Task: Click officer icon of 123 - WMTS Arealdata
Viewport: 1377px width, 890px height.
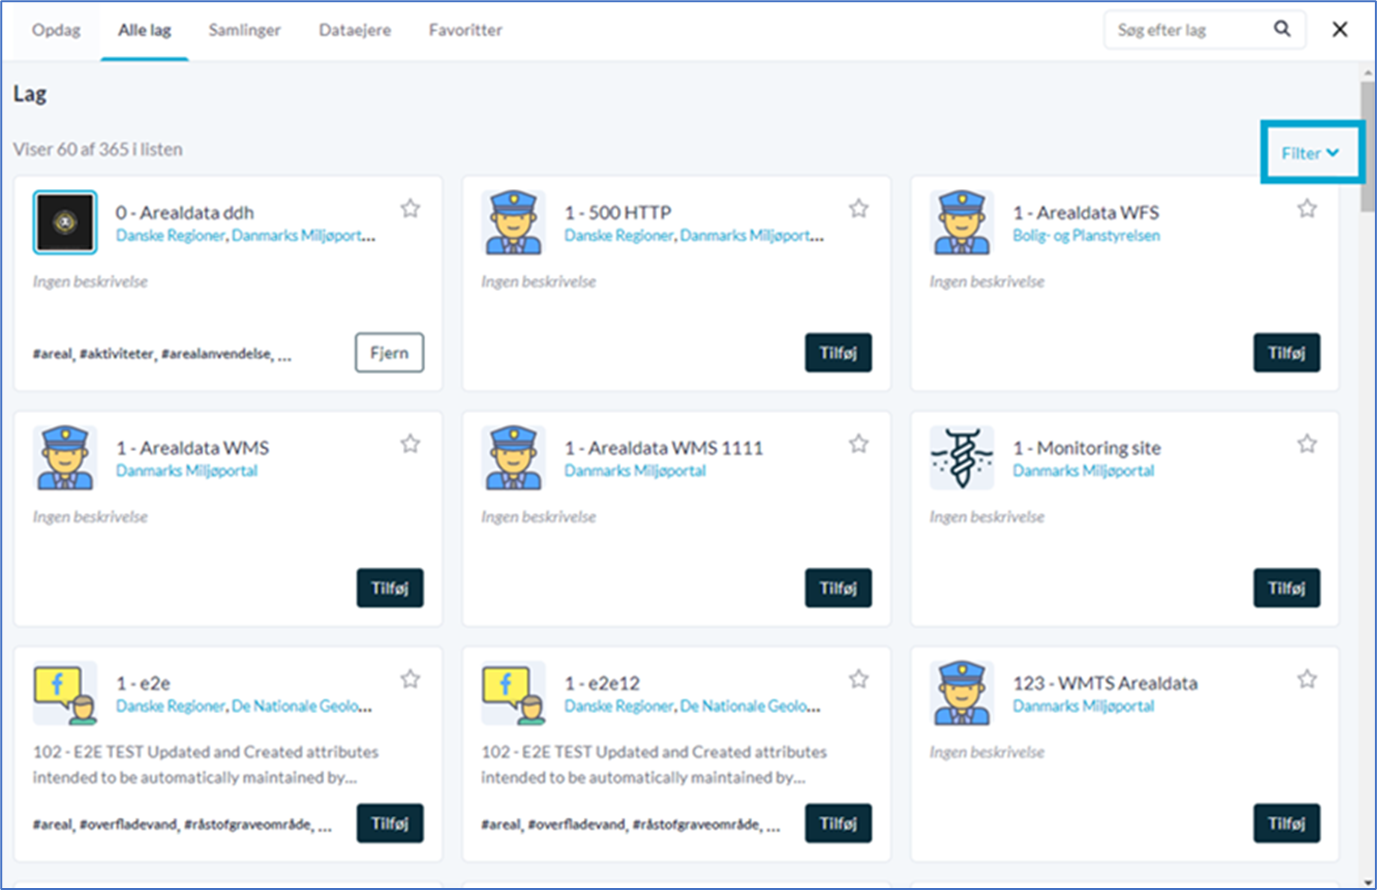Action: 962,693
